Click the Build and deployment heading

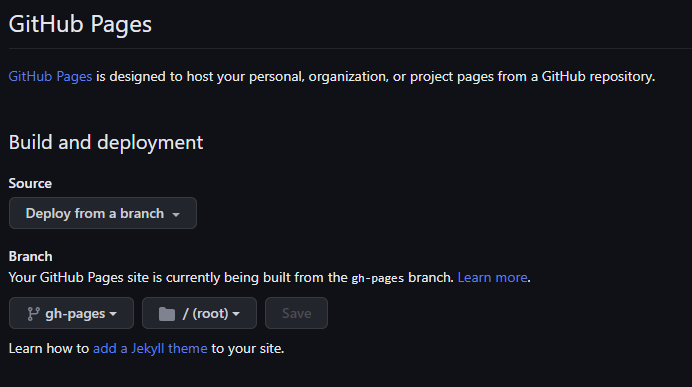tap(106, 143)
